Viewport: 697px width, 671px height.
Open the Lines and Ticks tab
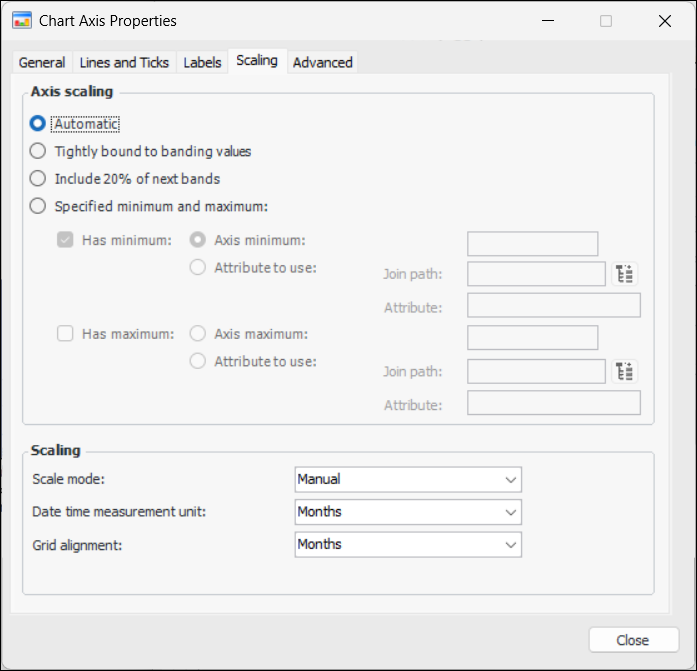pyautogui.click(x=124, y=62)
